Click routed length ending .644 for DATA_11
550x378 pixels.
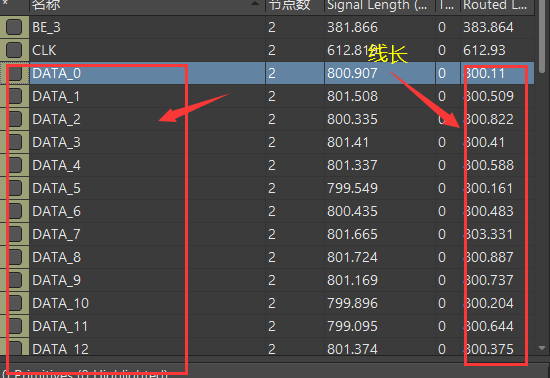click(x=488, y=326)
